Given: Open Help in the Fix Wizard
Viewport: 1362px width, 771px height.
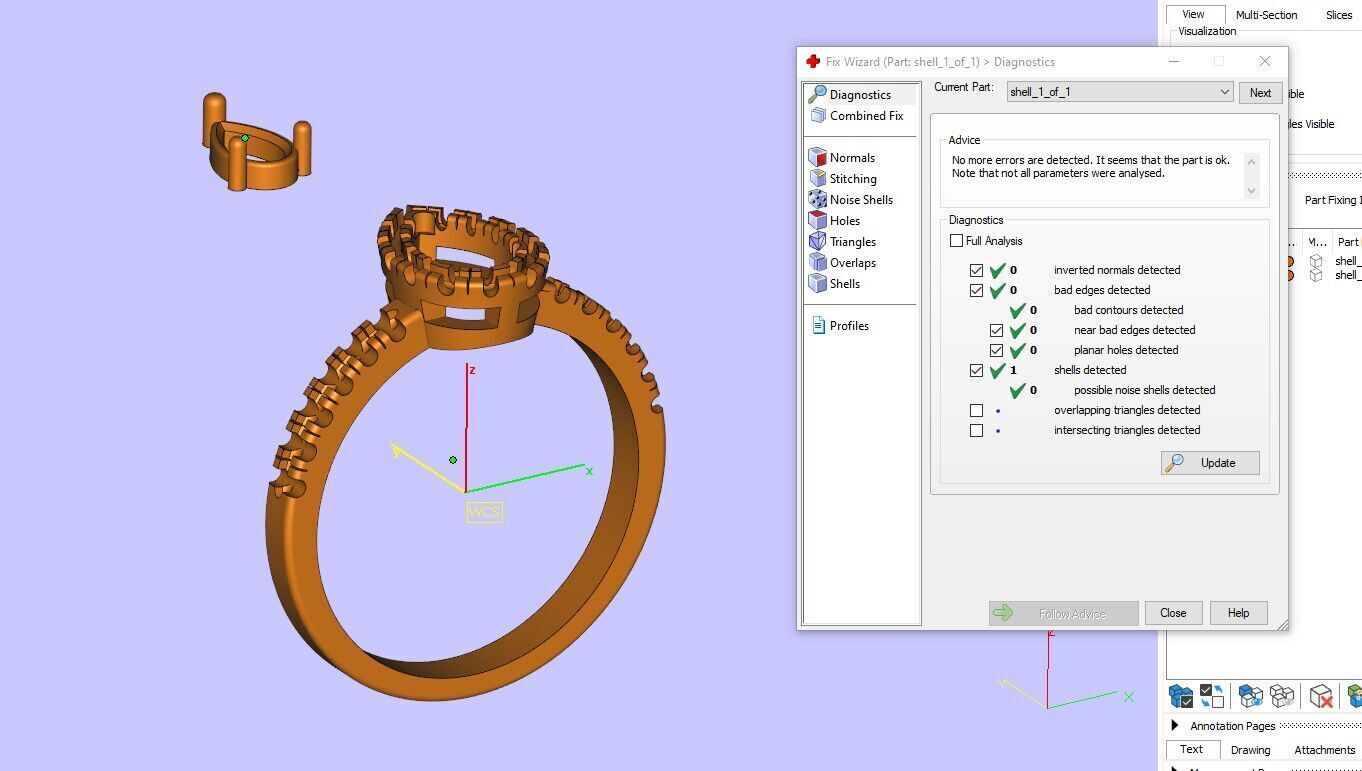Looking at the screenshot, I should (1238, 613).
